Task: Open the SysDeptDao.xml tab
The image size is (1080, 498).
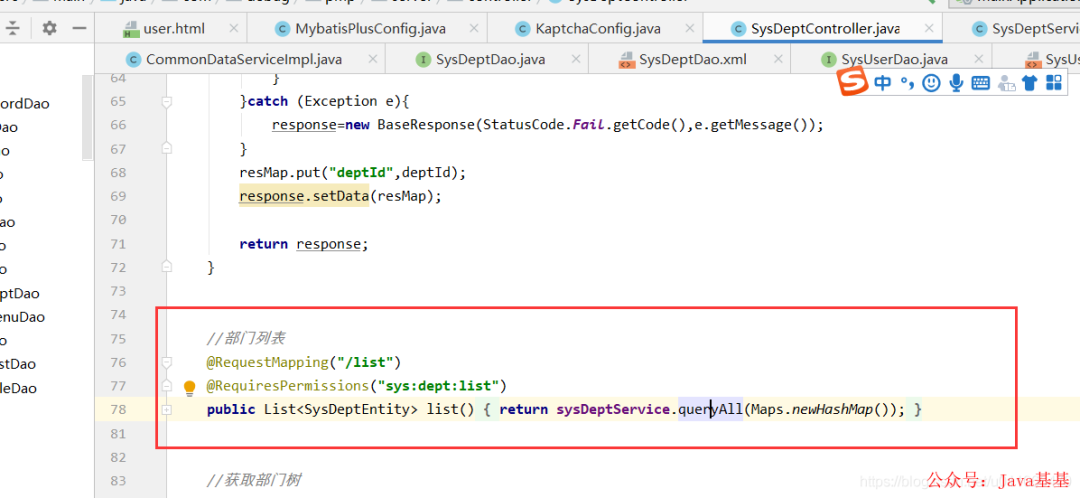Action: click(x=692, y=59)
